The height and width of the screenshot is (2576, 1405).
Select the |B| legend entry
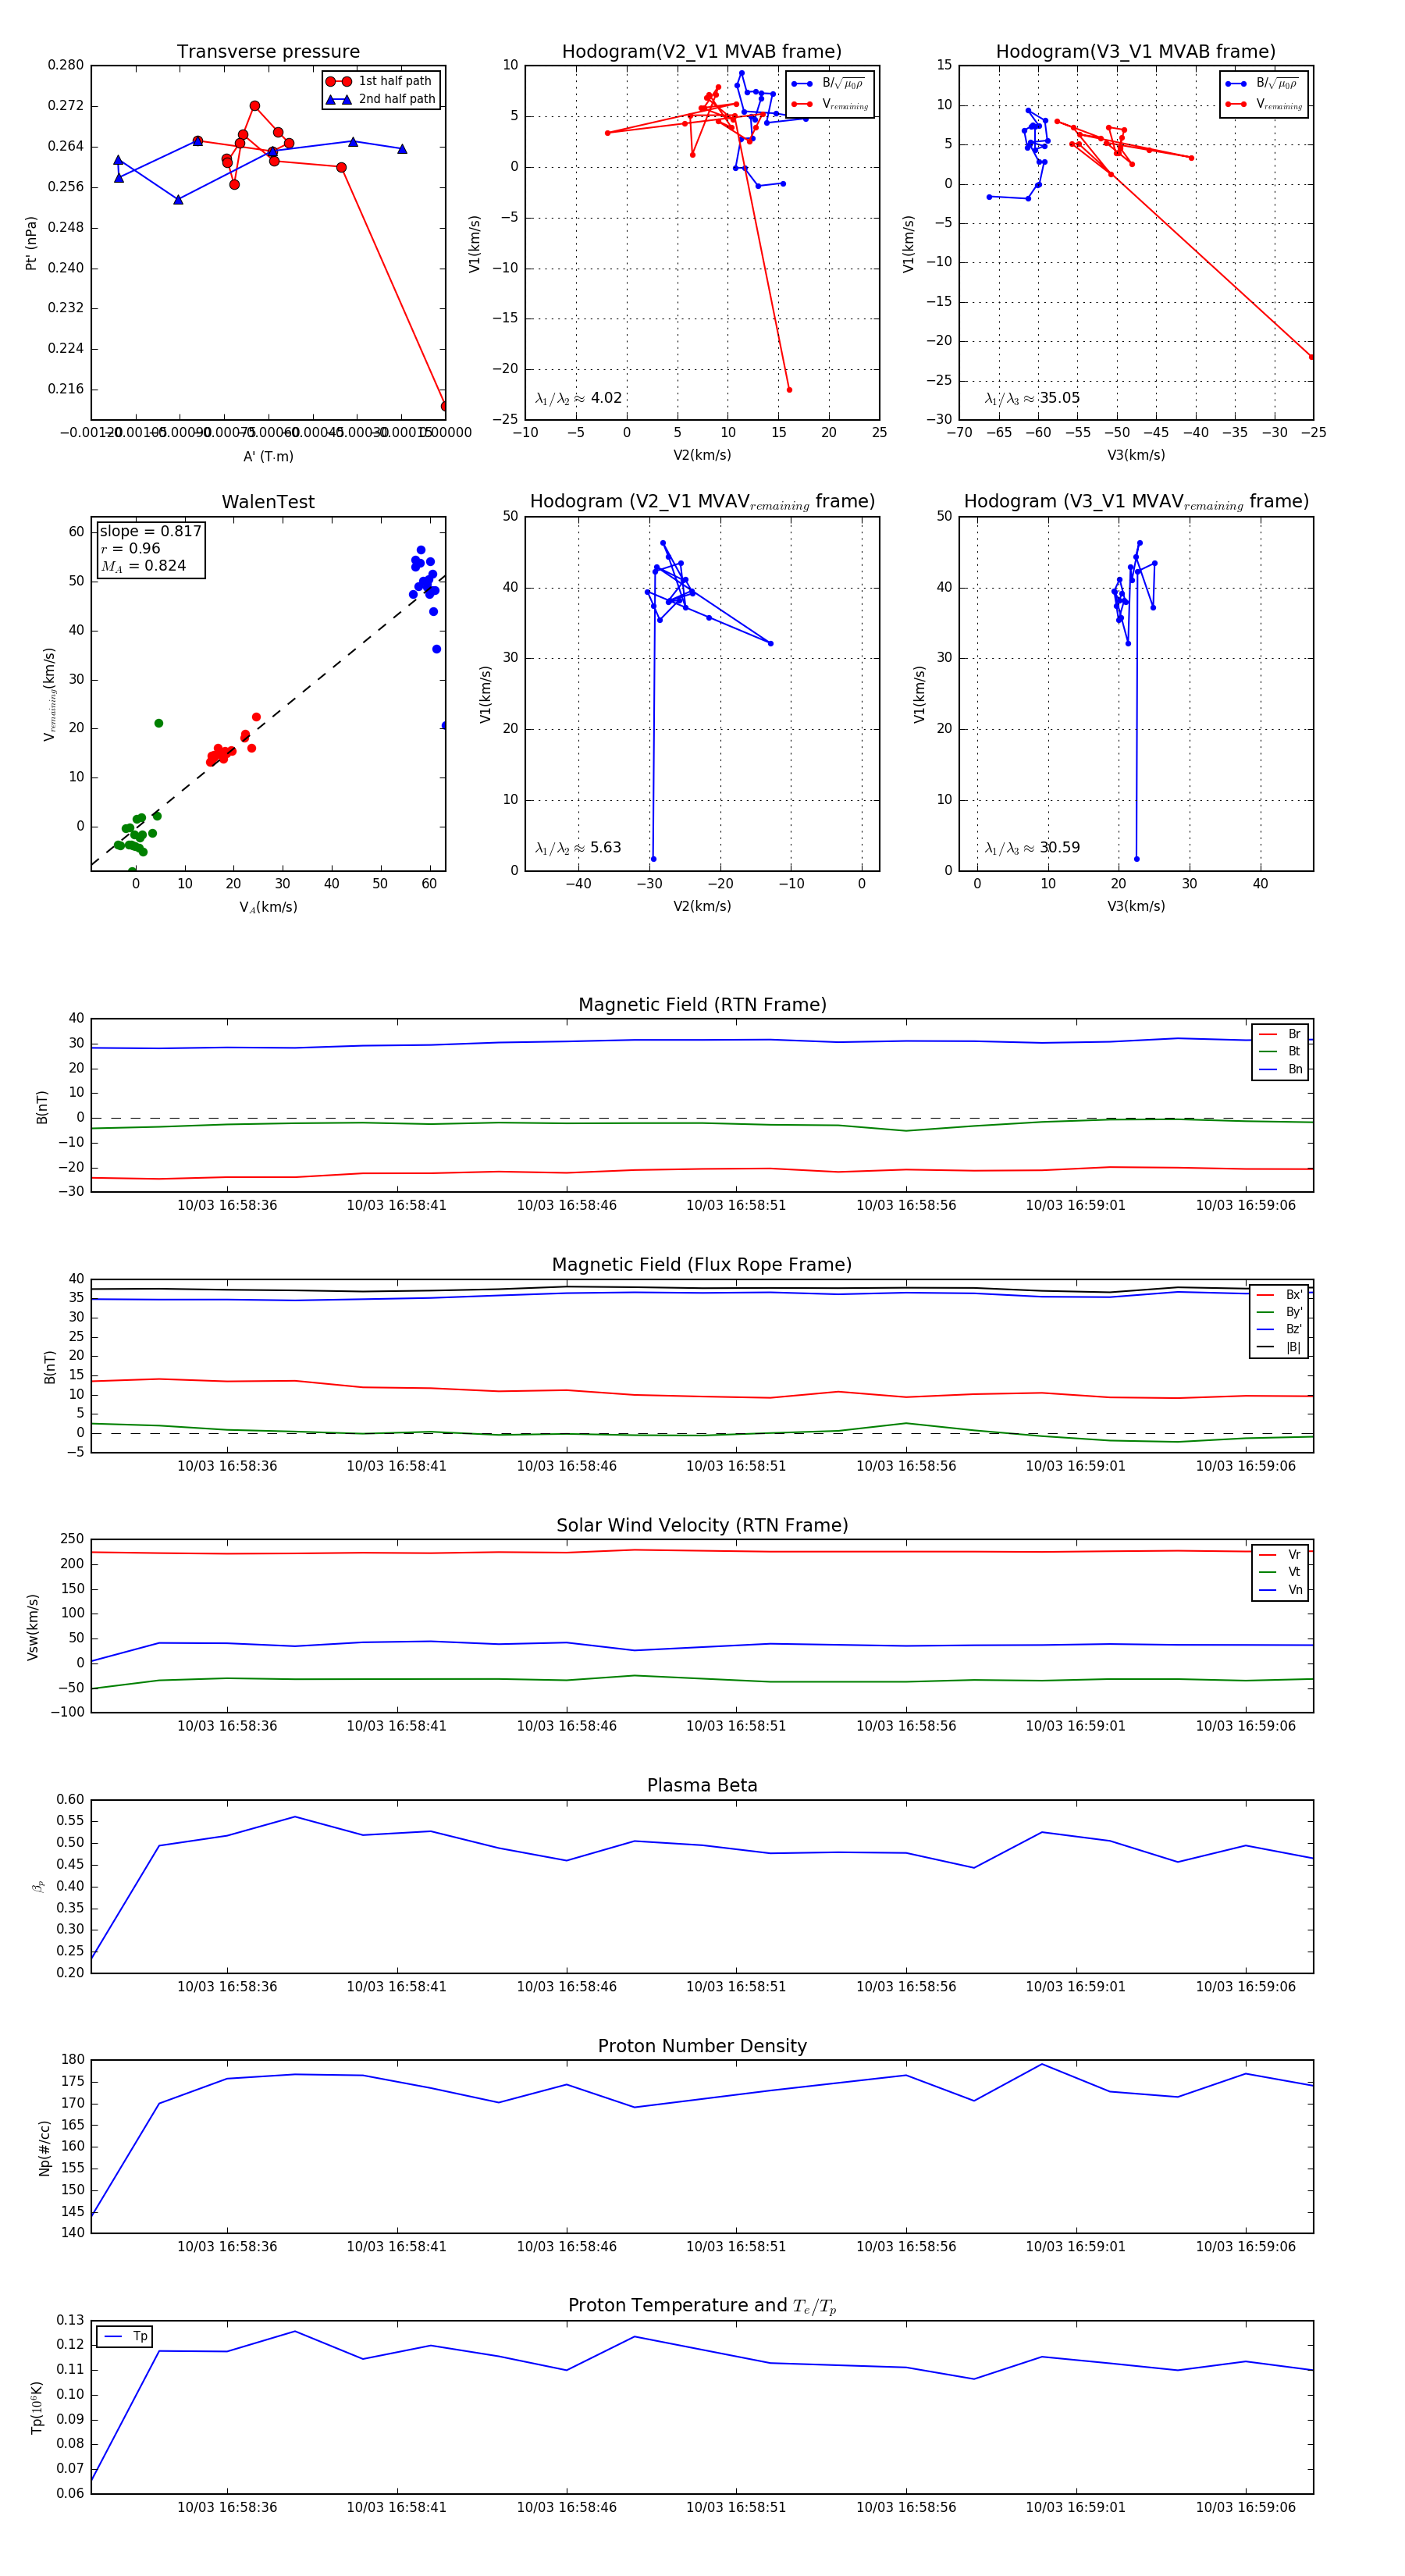point(1280,1347)
